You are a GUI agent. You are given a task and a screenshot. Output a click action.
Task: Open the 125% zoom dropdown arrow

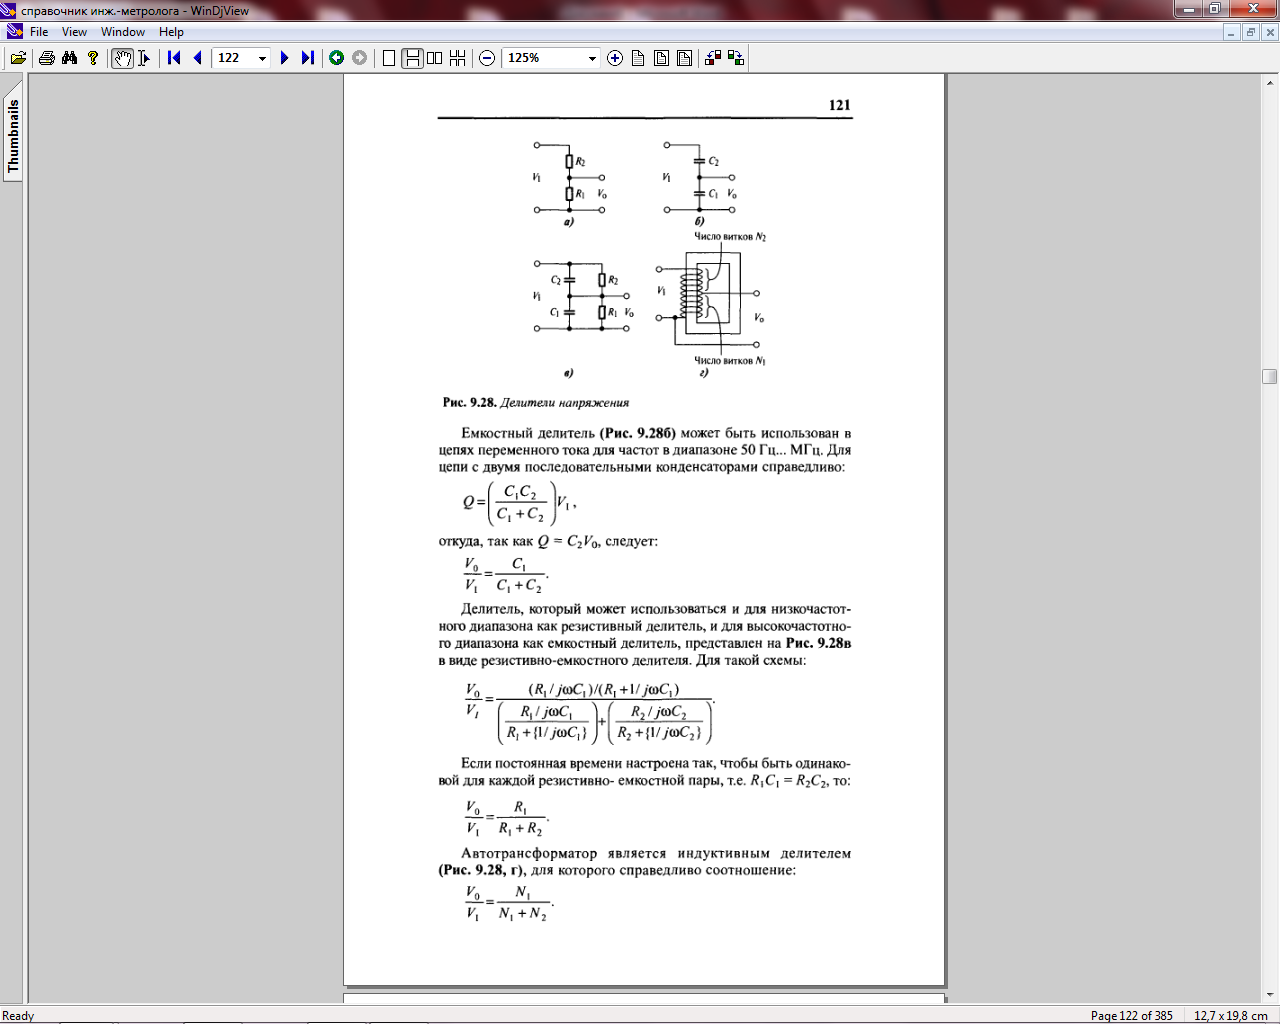pyautogui.click(x=592, y=58)
